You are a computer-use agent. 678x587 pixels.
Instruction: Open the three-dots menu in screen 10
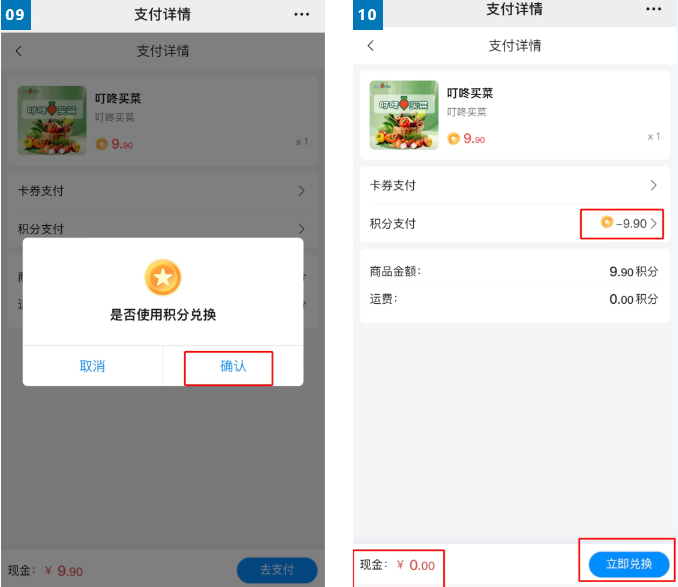653,9
